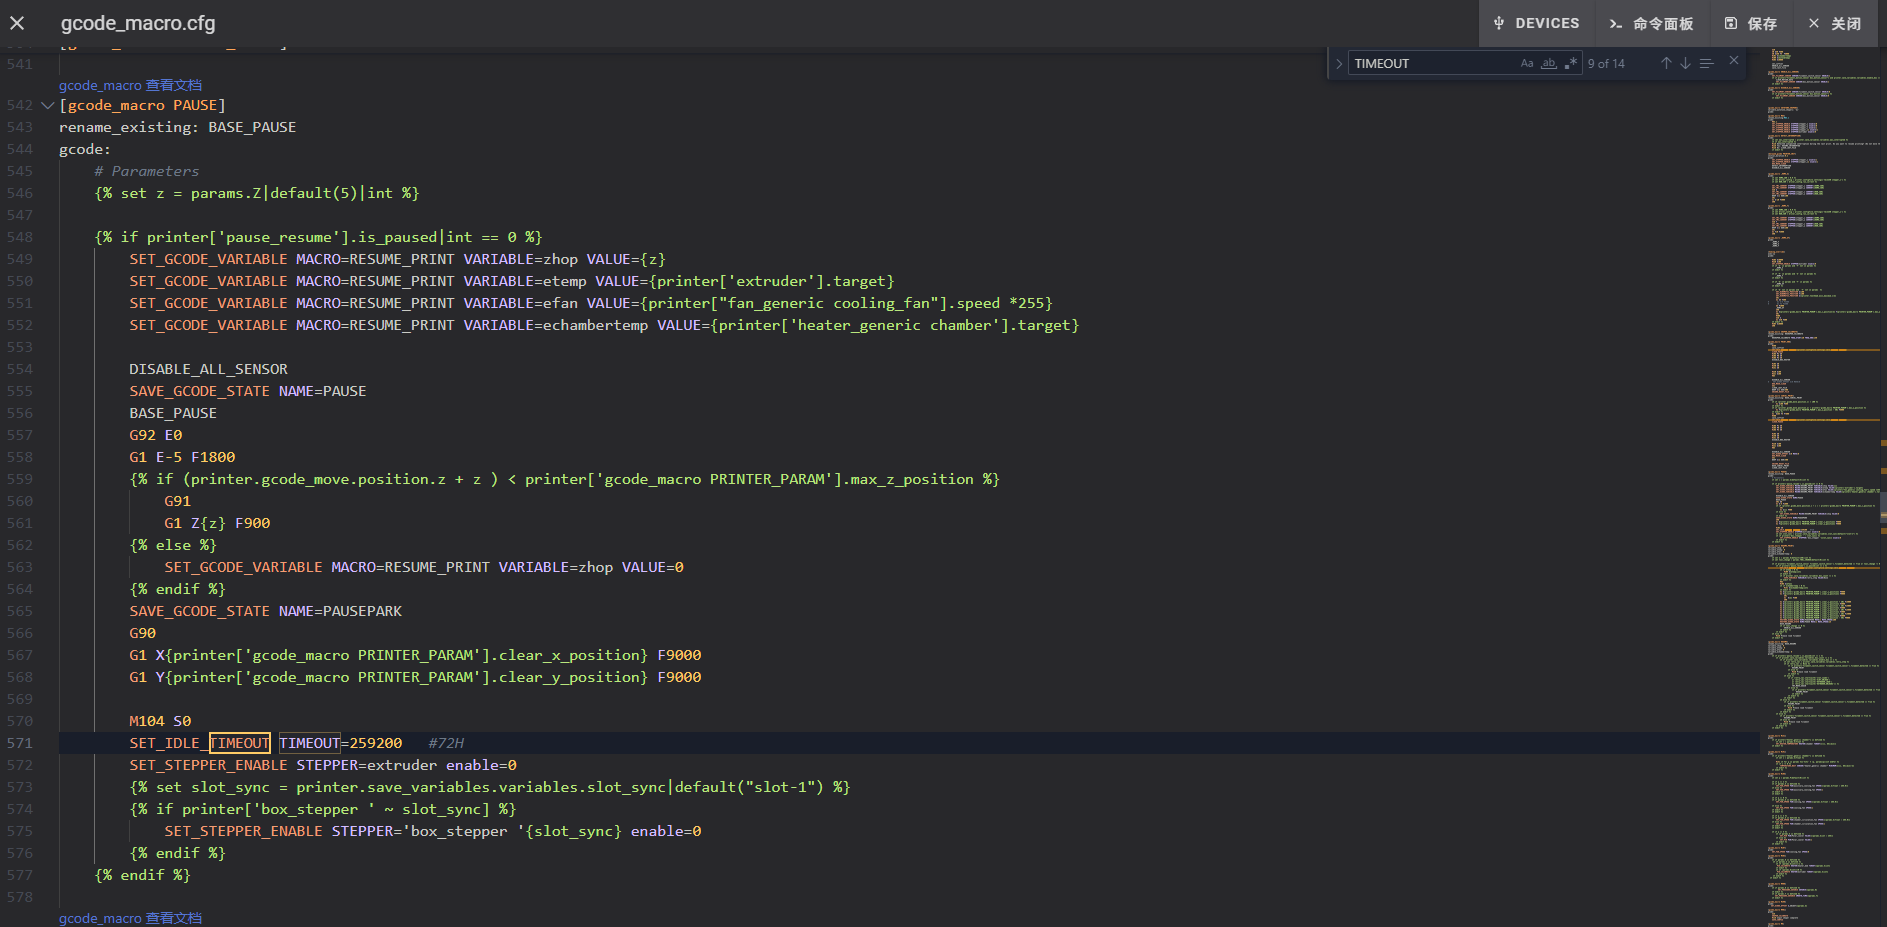1887x927 pixels.
Task: Click the highlighted TIMEOUT match in SET_IDLE_TIMEOUT
Action: (x=239, y=743)
